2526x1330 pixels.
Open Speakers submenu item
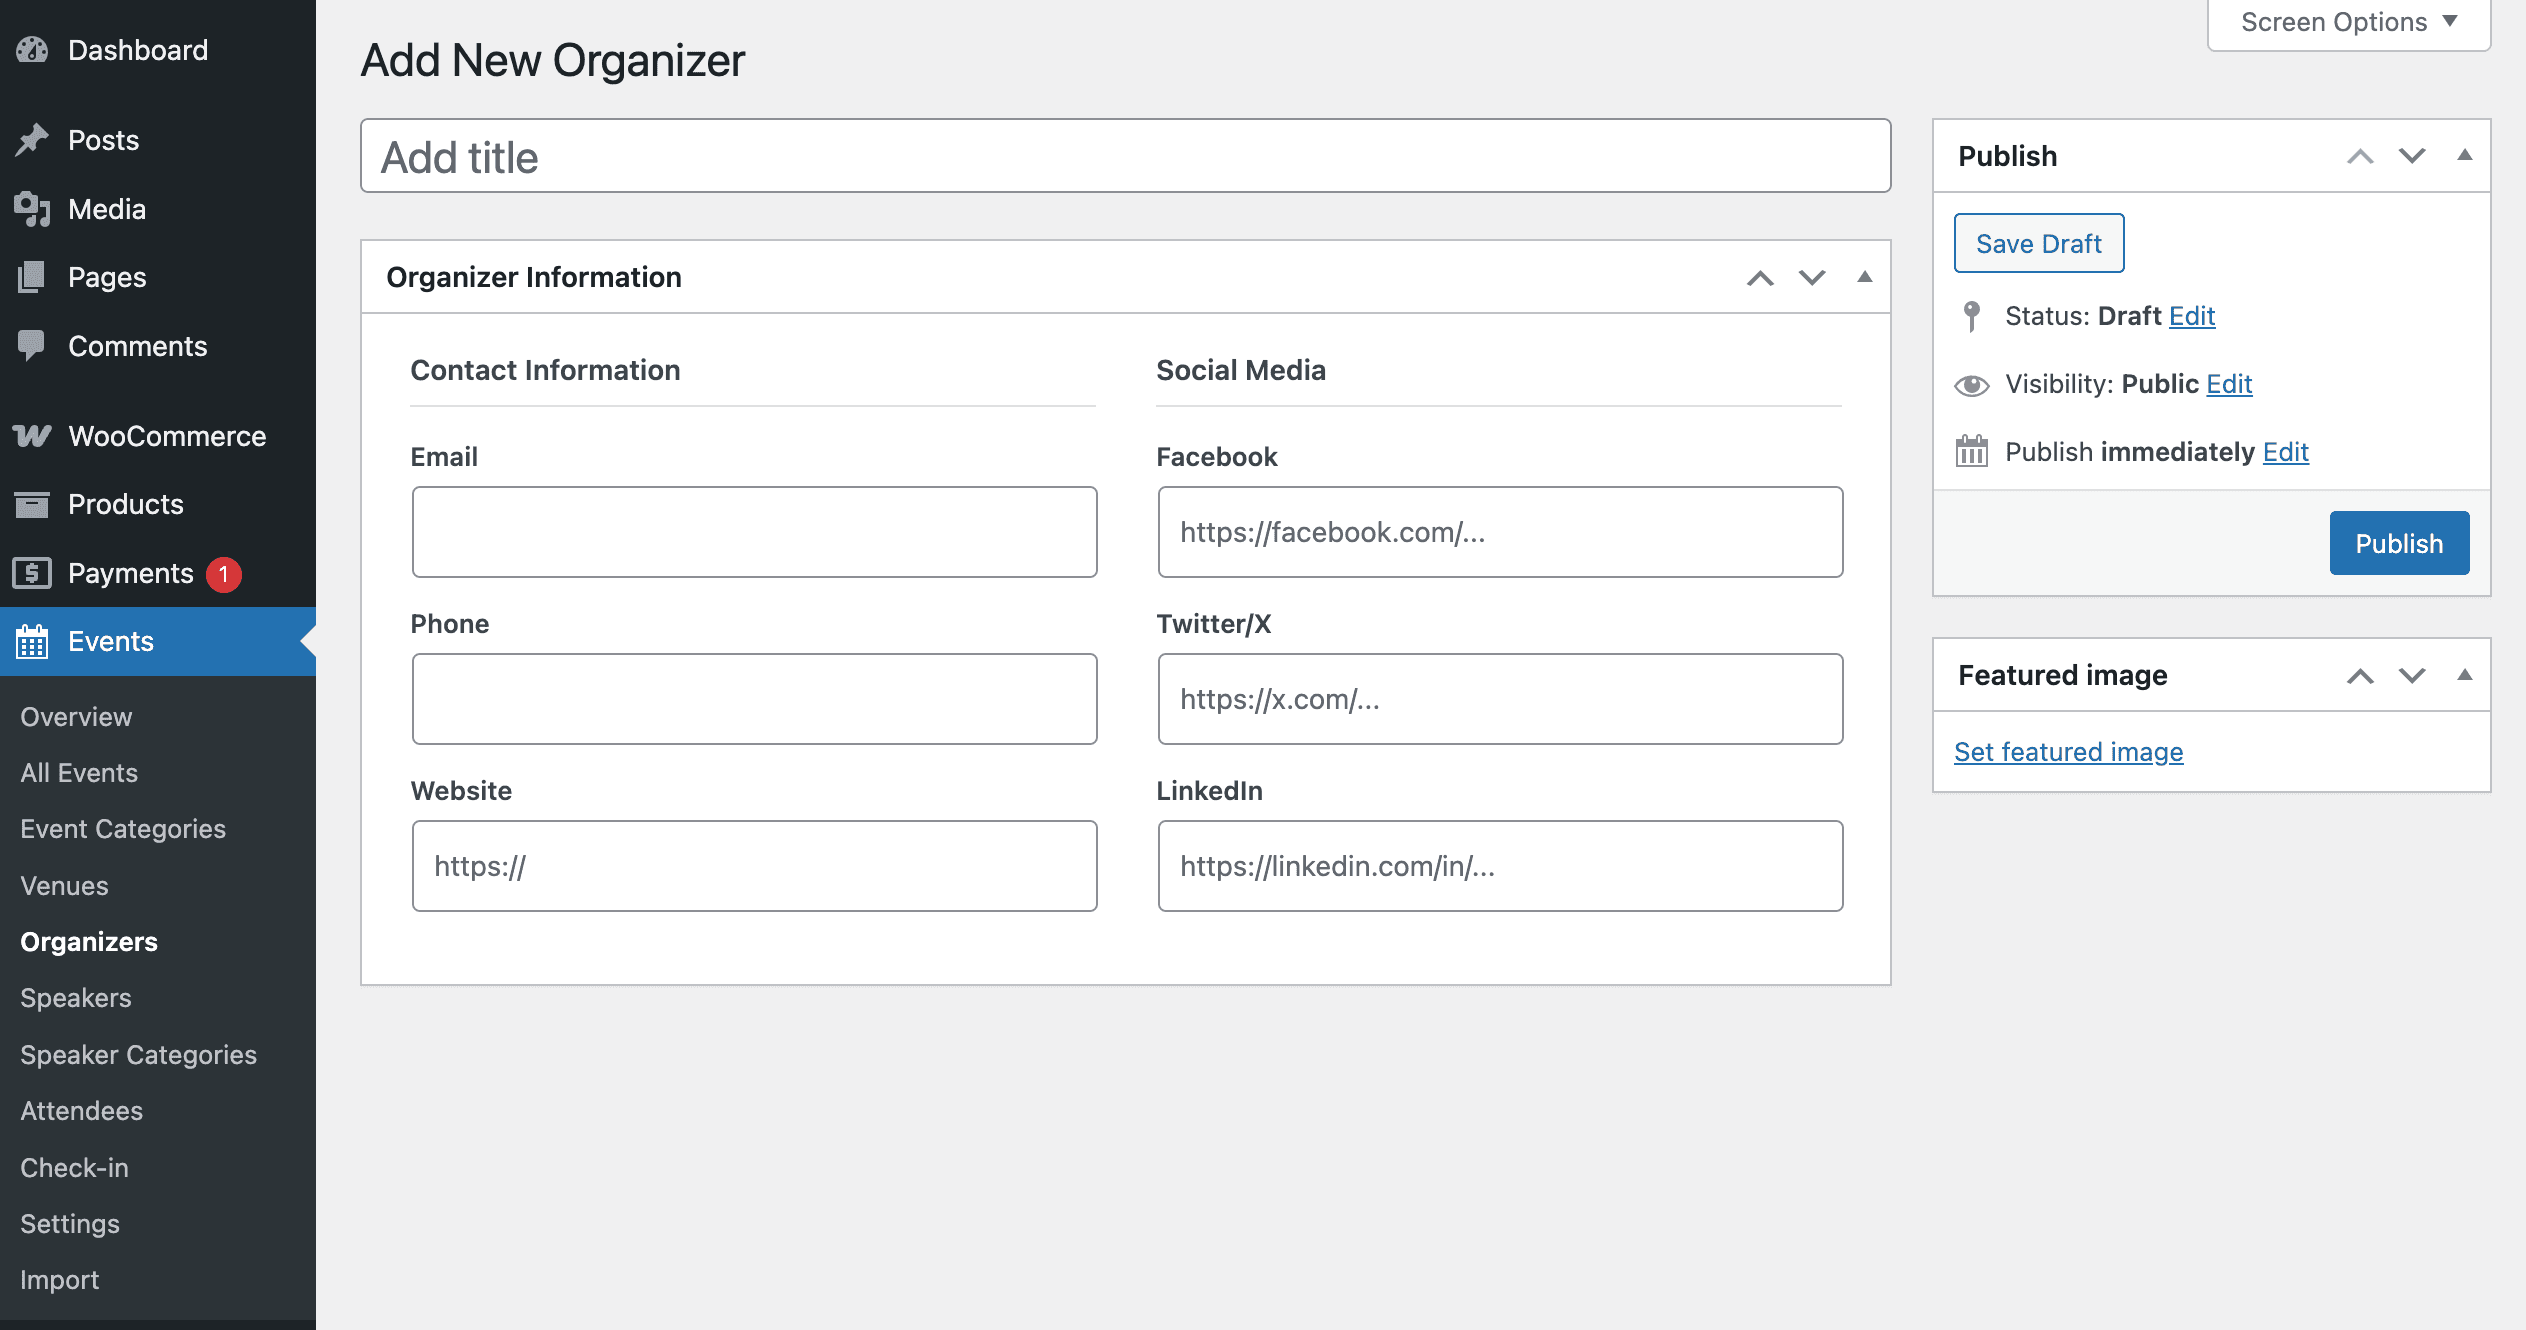point(76,998)
